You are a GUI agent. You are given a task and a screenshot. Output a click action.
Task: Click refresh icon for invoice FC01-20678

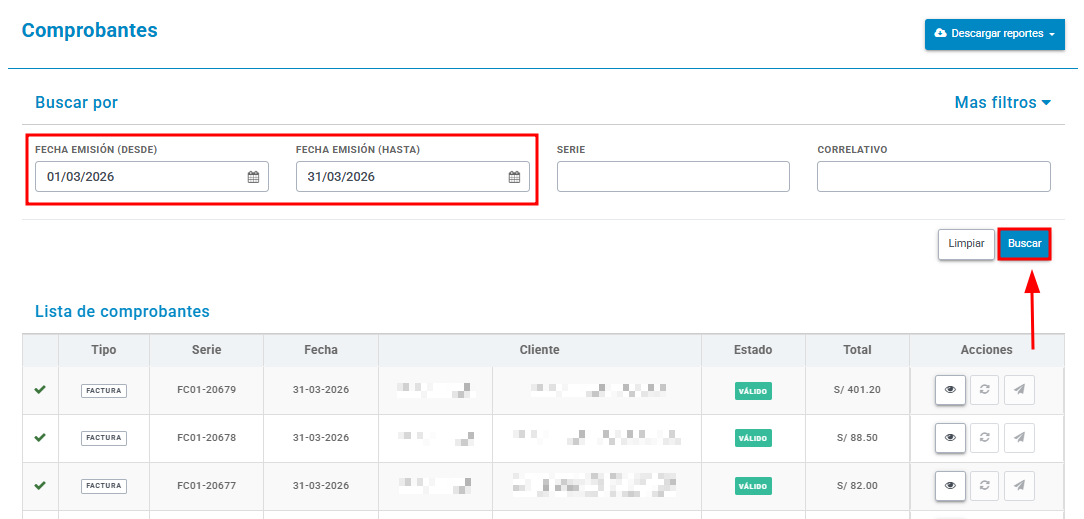point(984,437)
